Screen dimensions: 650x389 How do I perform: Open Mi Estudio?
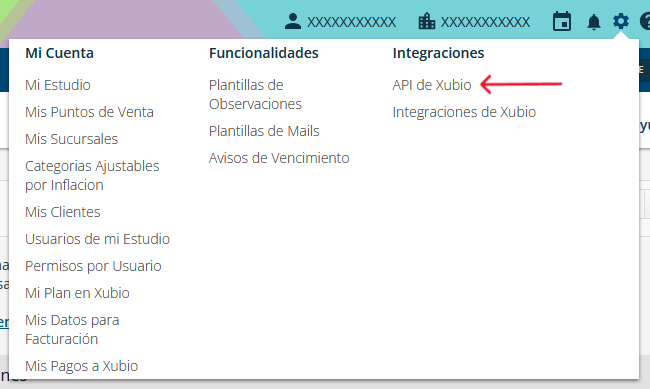(x=58, y=85)
